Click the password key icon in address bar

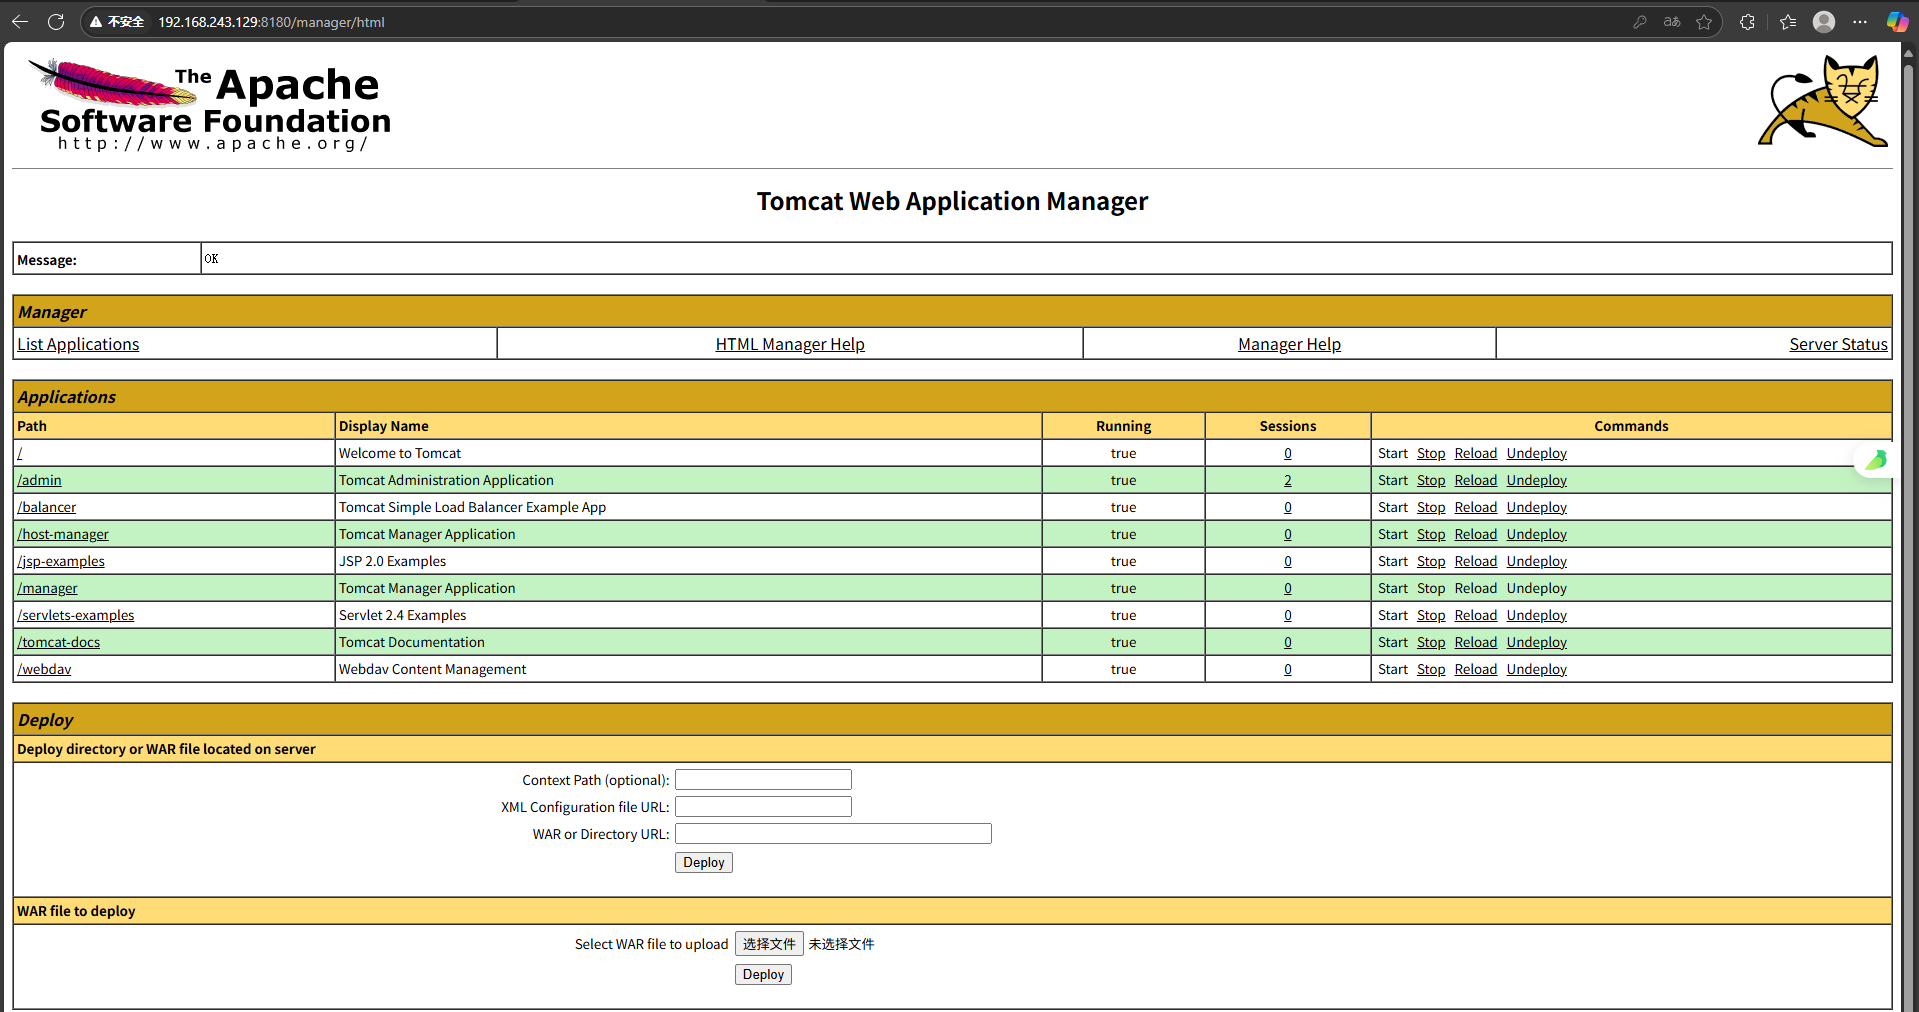click(1640, 22)
